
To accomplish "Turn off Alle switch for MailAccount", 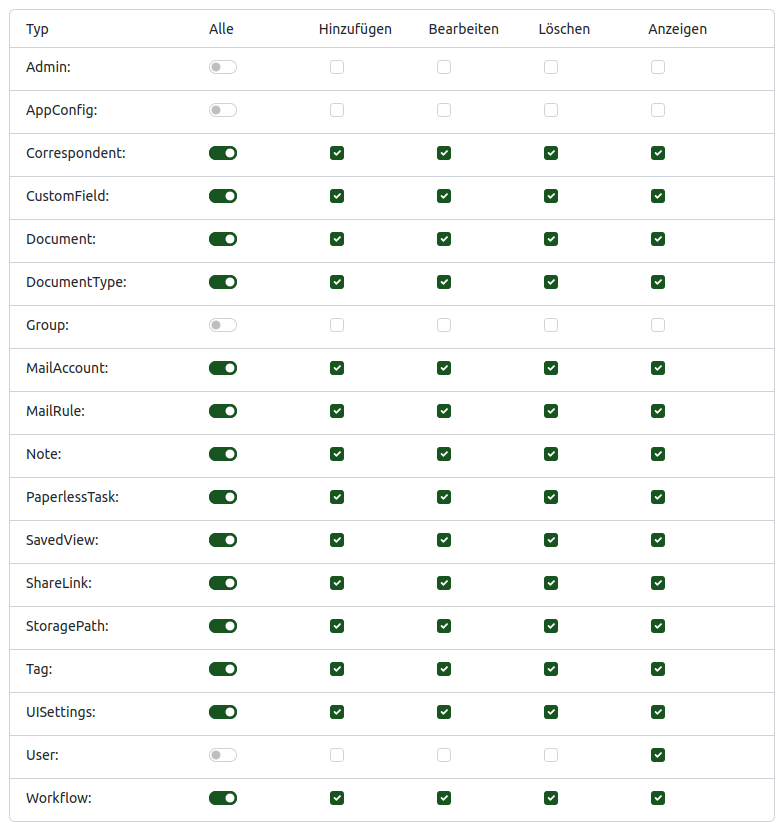I will (223, 368).
